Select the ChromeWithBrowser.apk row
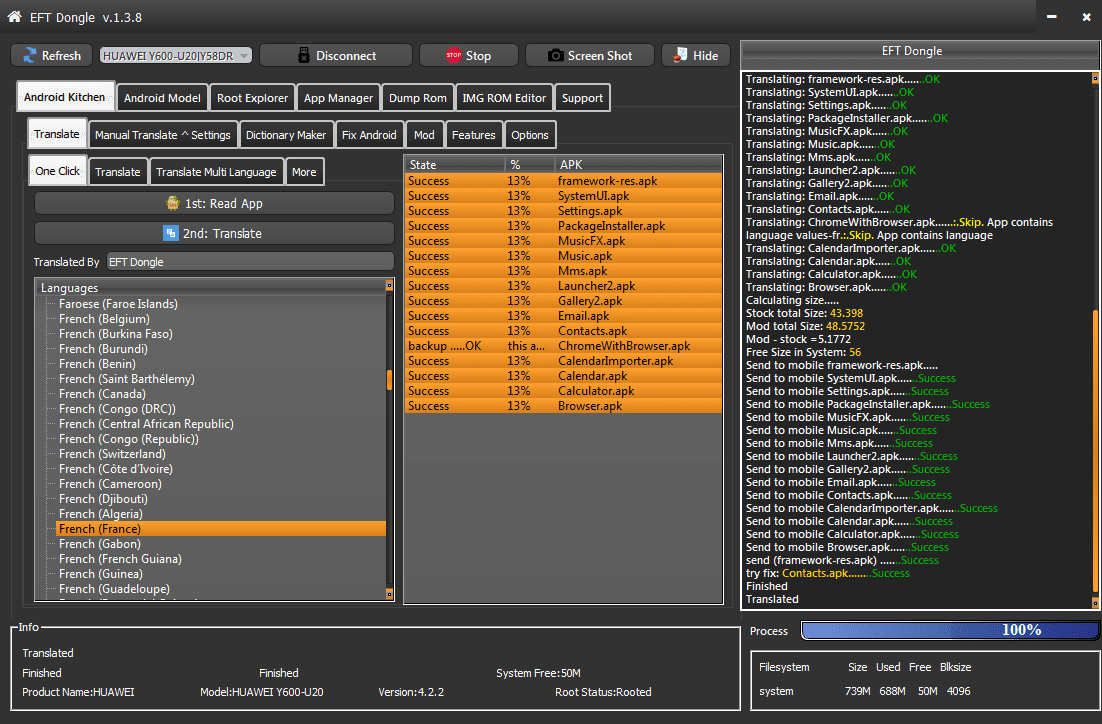 564,346
